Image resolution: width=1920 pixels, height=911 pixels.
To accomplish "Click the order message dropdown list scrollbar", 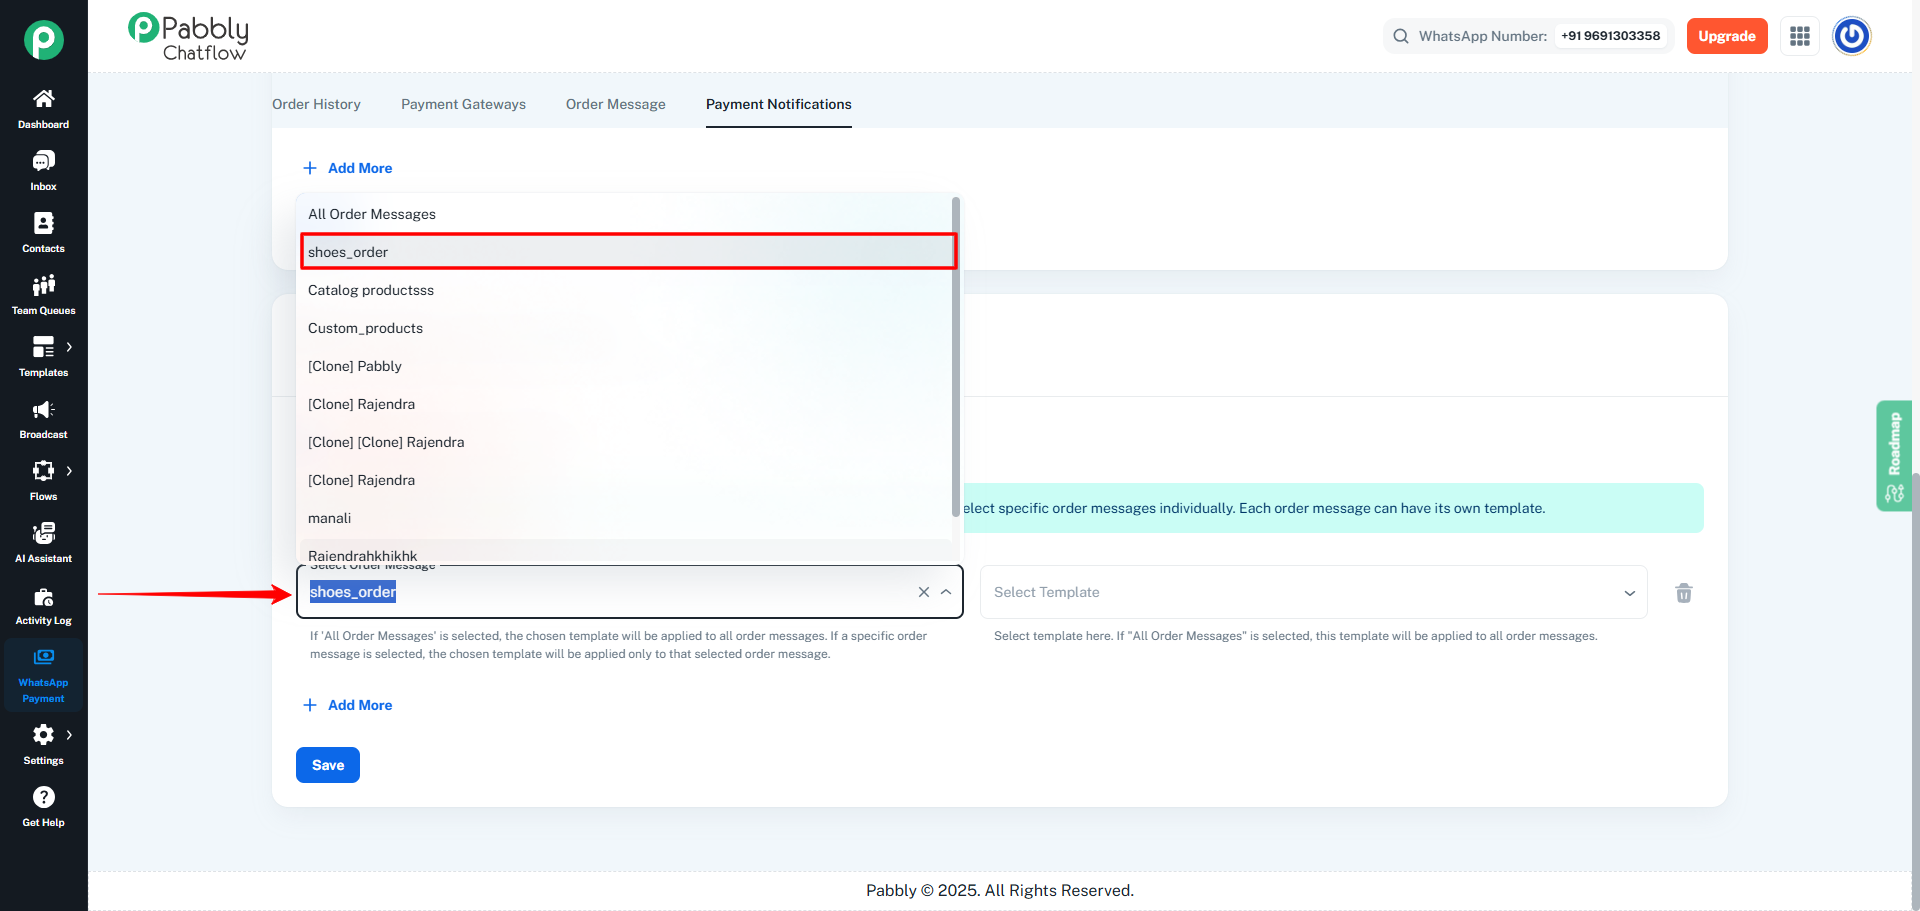I will pyautogui.click(x=956, y=357).
